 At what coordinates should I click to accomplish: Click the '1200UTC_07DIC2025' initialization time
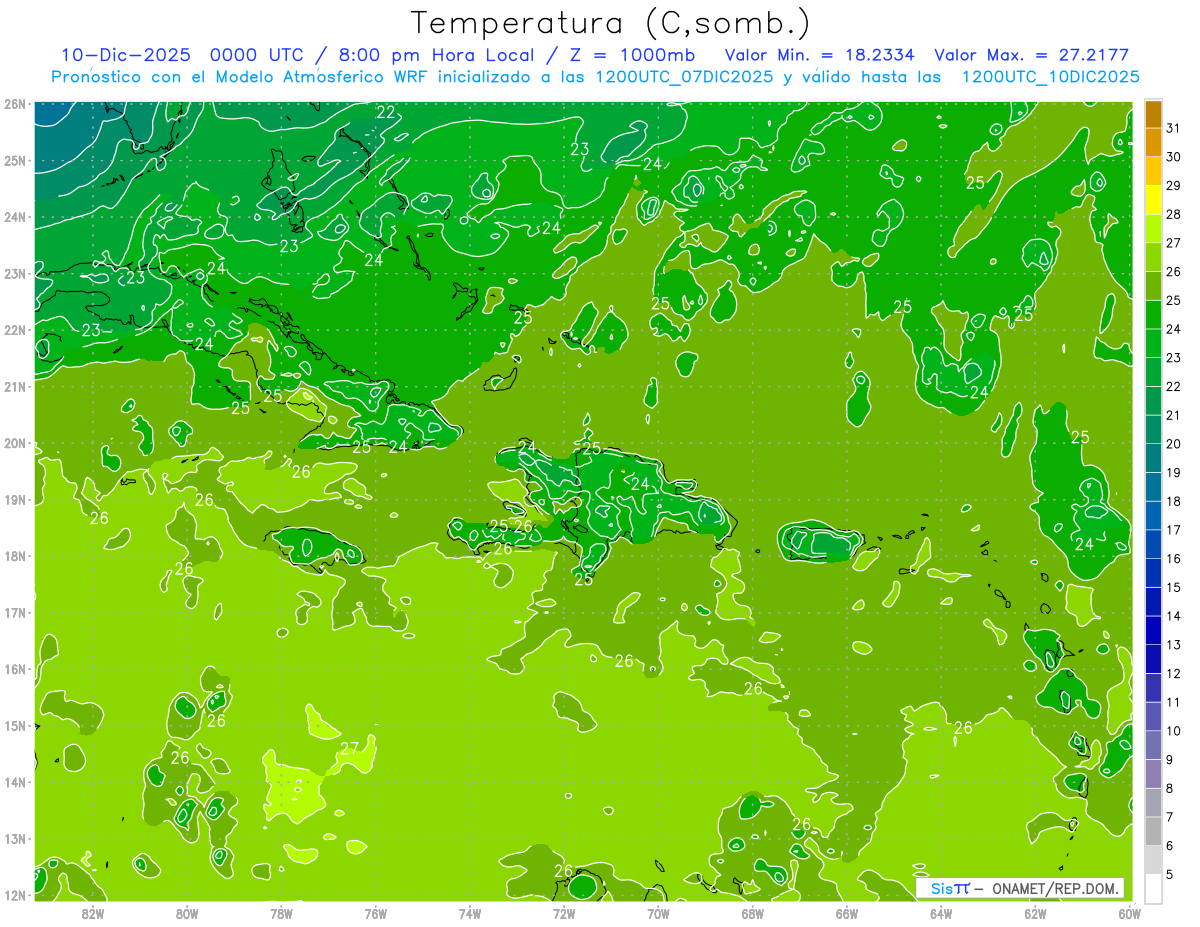pyautogui.click(x=684, y=77)
